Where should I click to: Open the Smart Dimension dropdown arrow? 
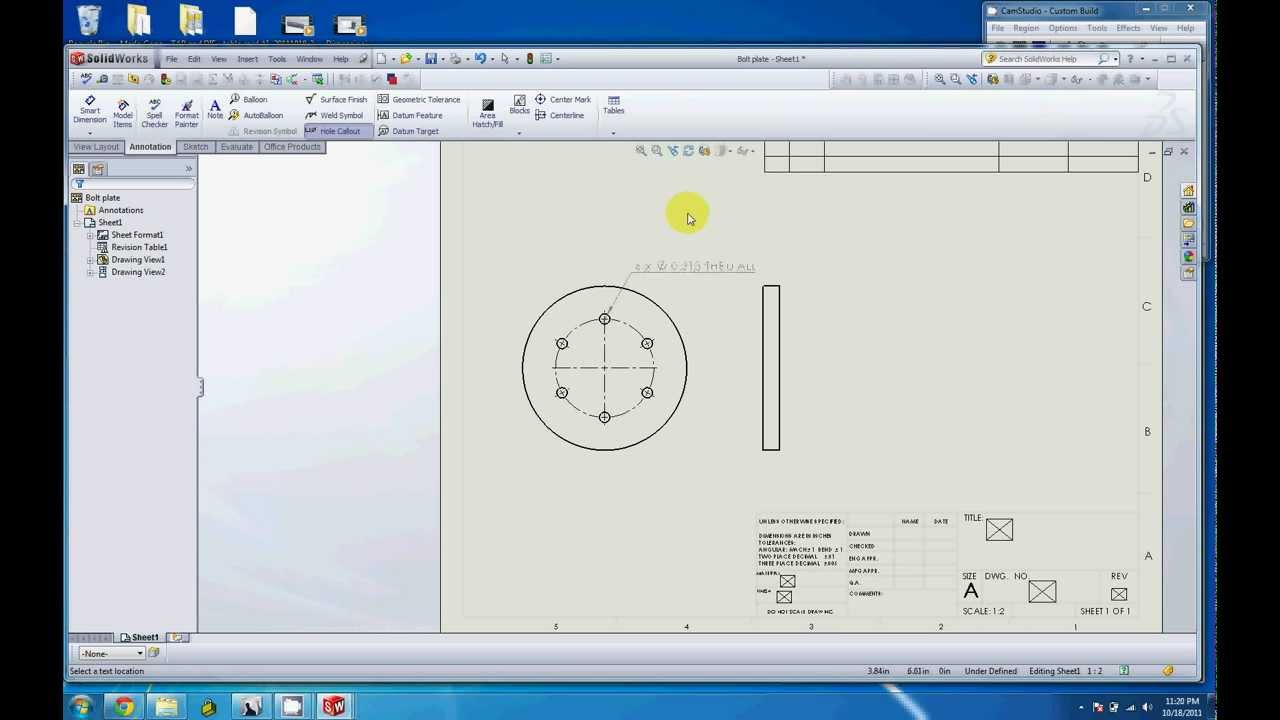pos(89,133)
